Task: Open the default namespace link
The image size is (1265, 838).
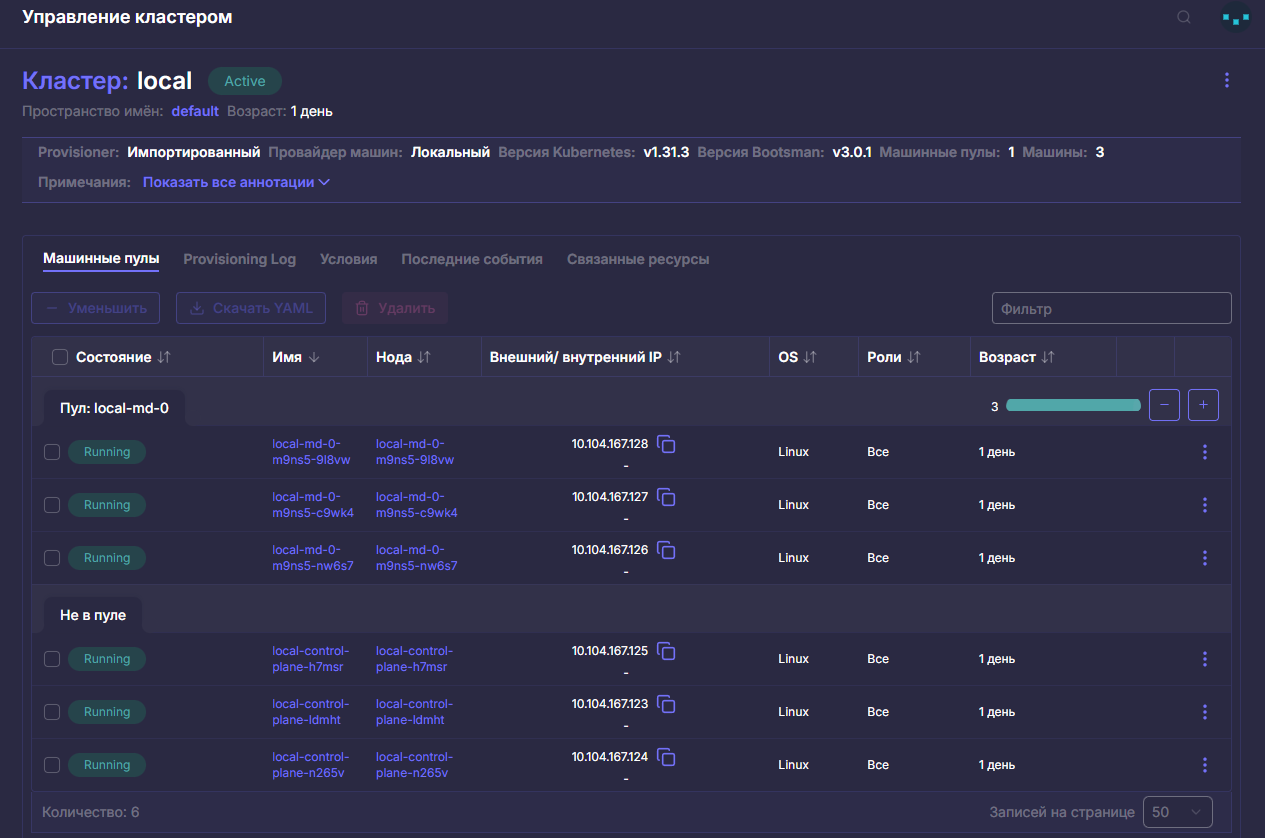Action: click(x=195, y=111)
